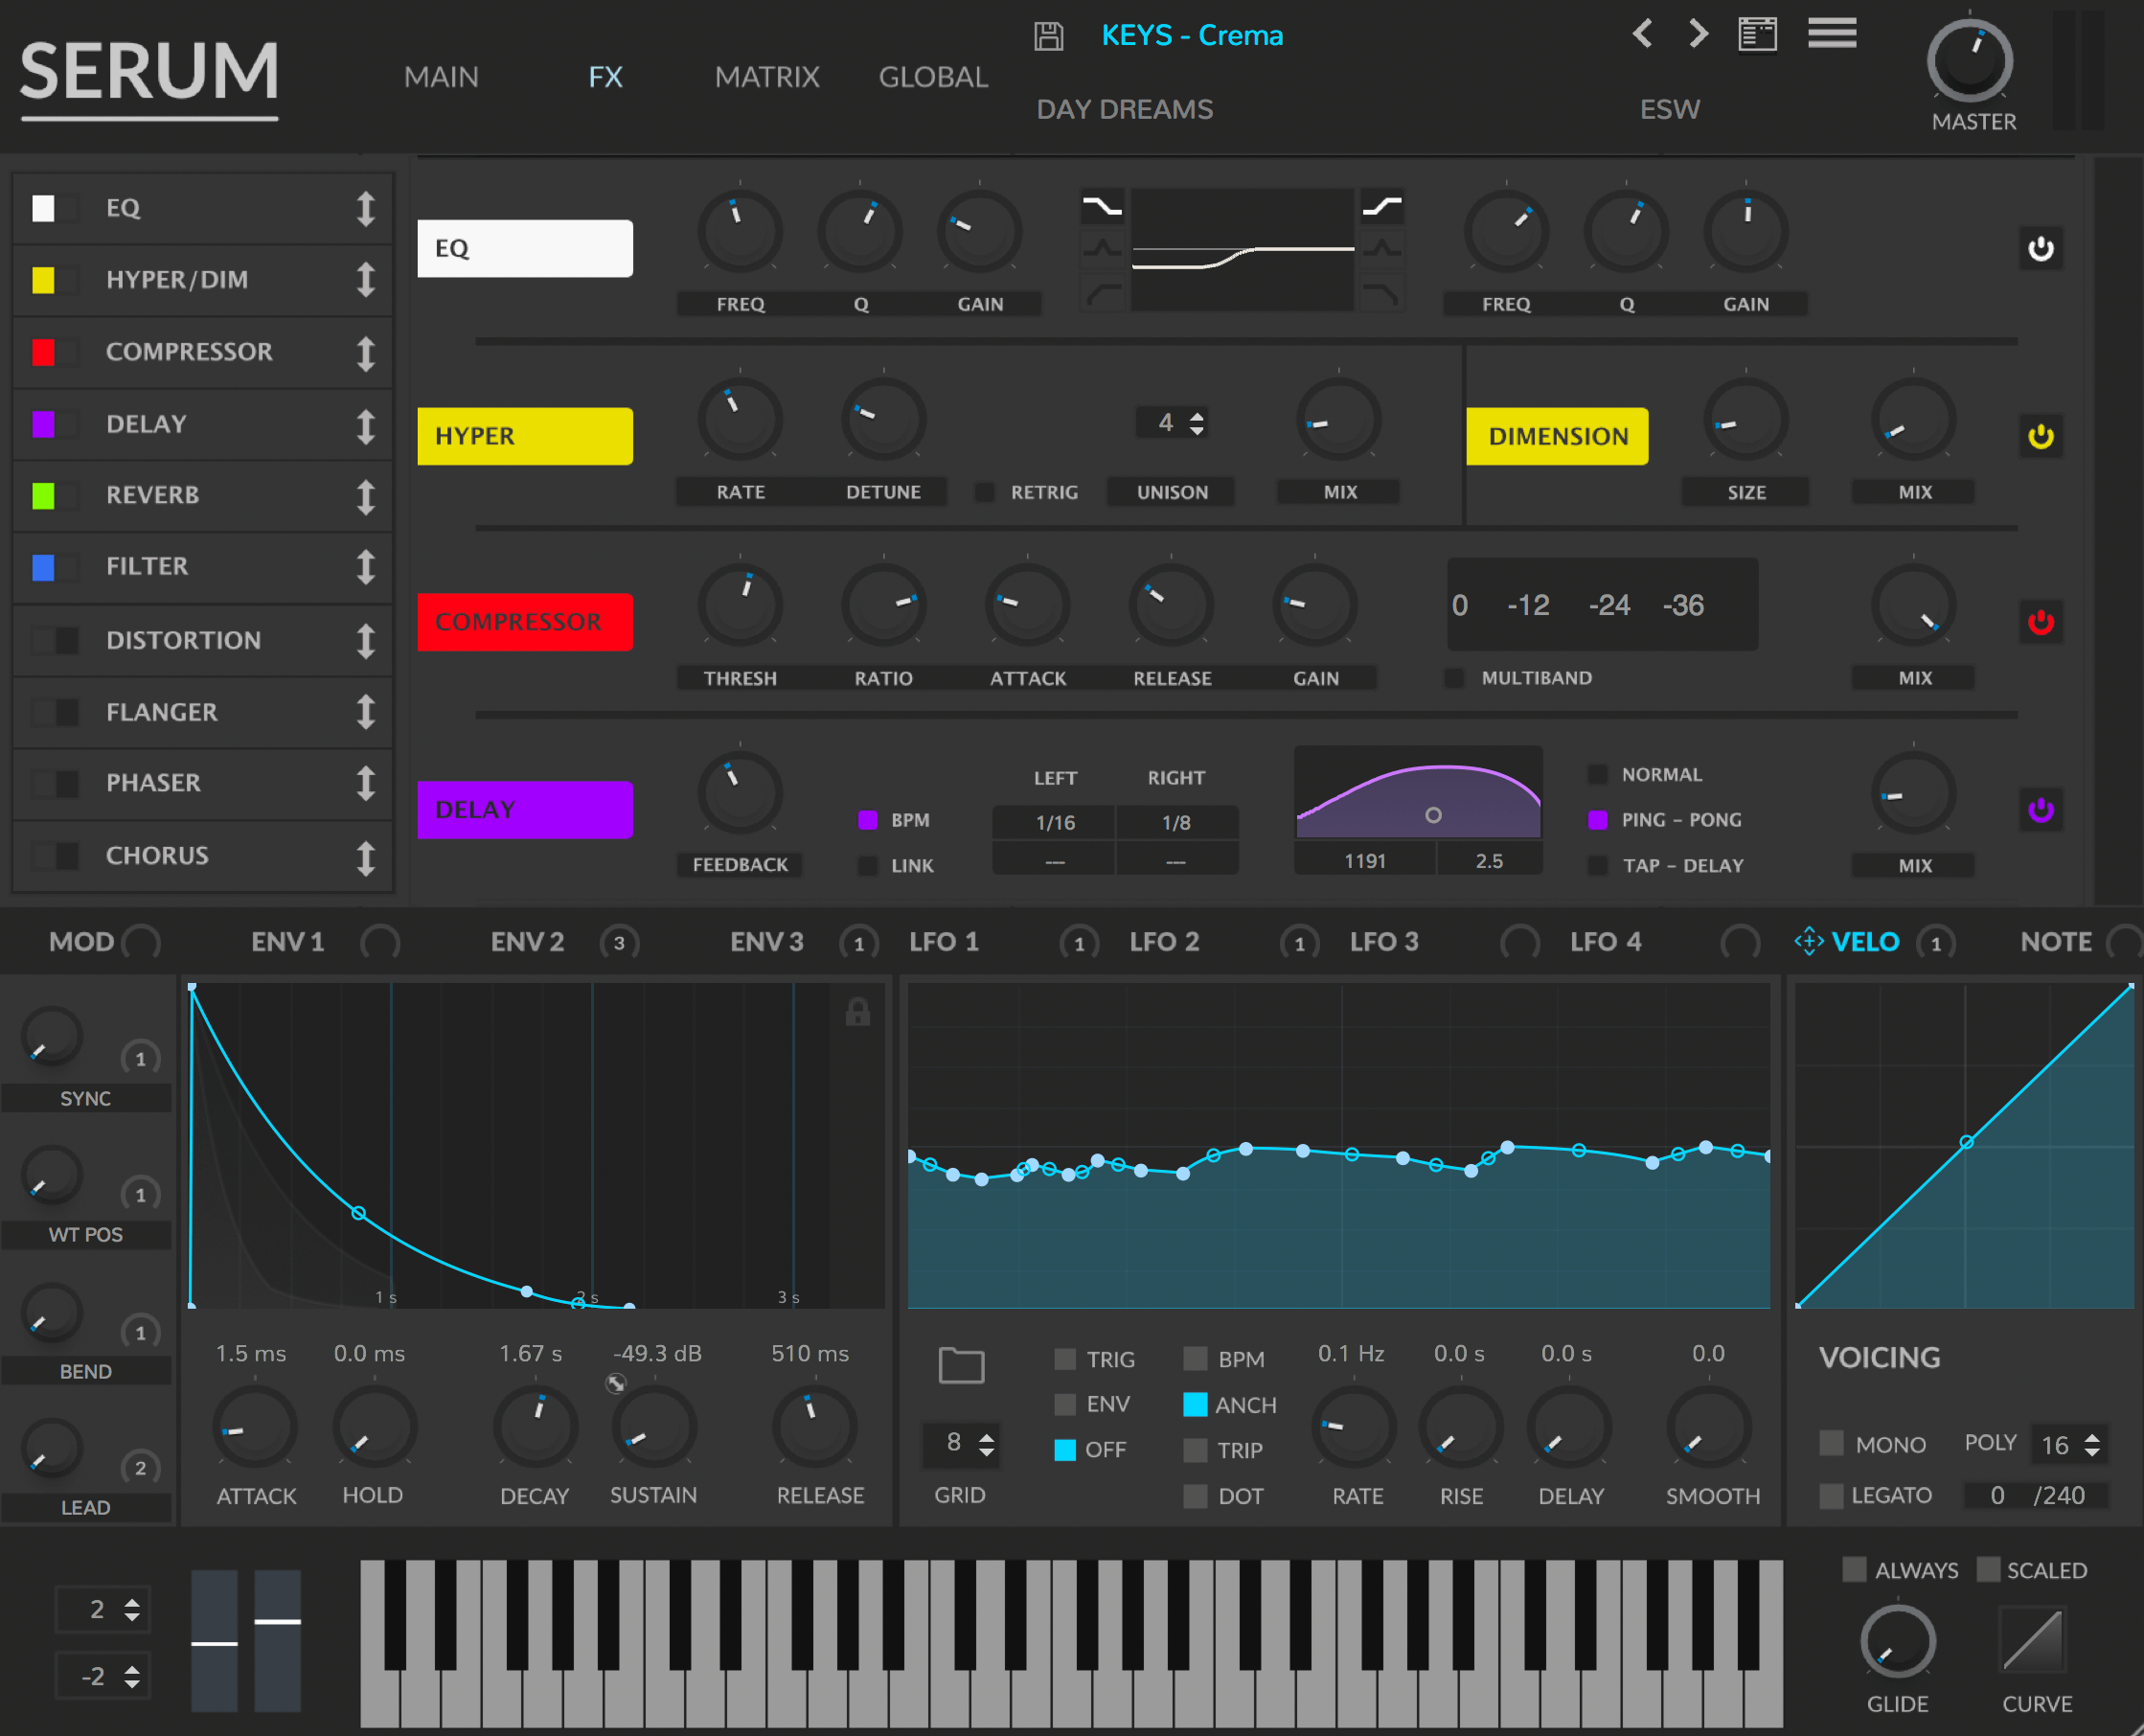
Task: Enable the Compressor MULTIBAND checkbox
Action: (1455, 678)
